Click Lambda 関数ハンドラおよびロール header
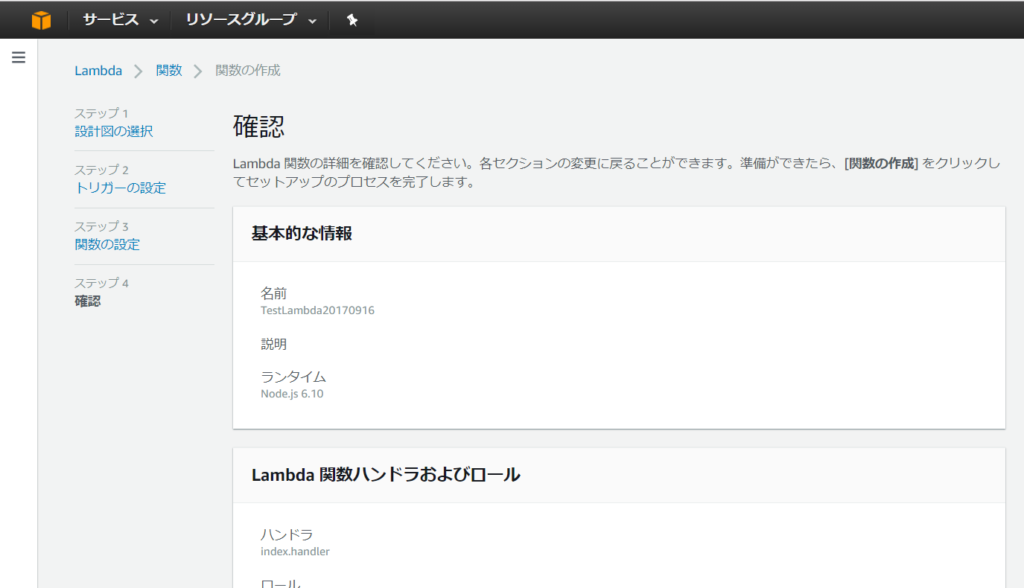Screen dimensions: 1024x588 tap(385, 475)
